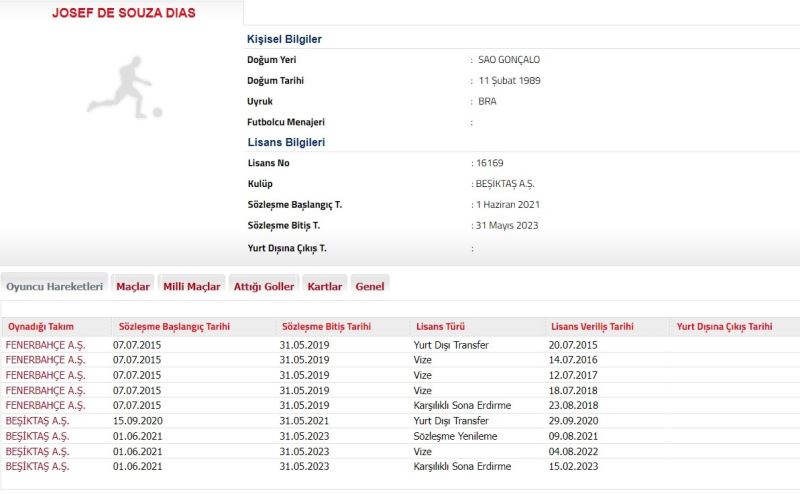This screenshot has height=494, width=800.
Task: Click the Sözleşme Bitiş Tarihi column header
Action: point(327,327)
